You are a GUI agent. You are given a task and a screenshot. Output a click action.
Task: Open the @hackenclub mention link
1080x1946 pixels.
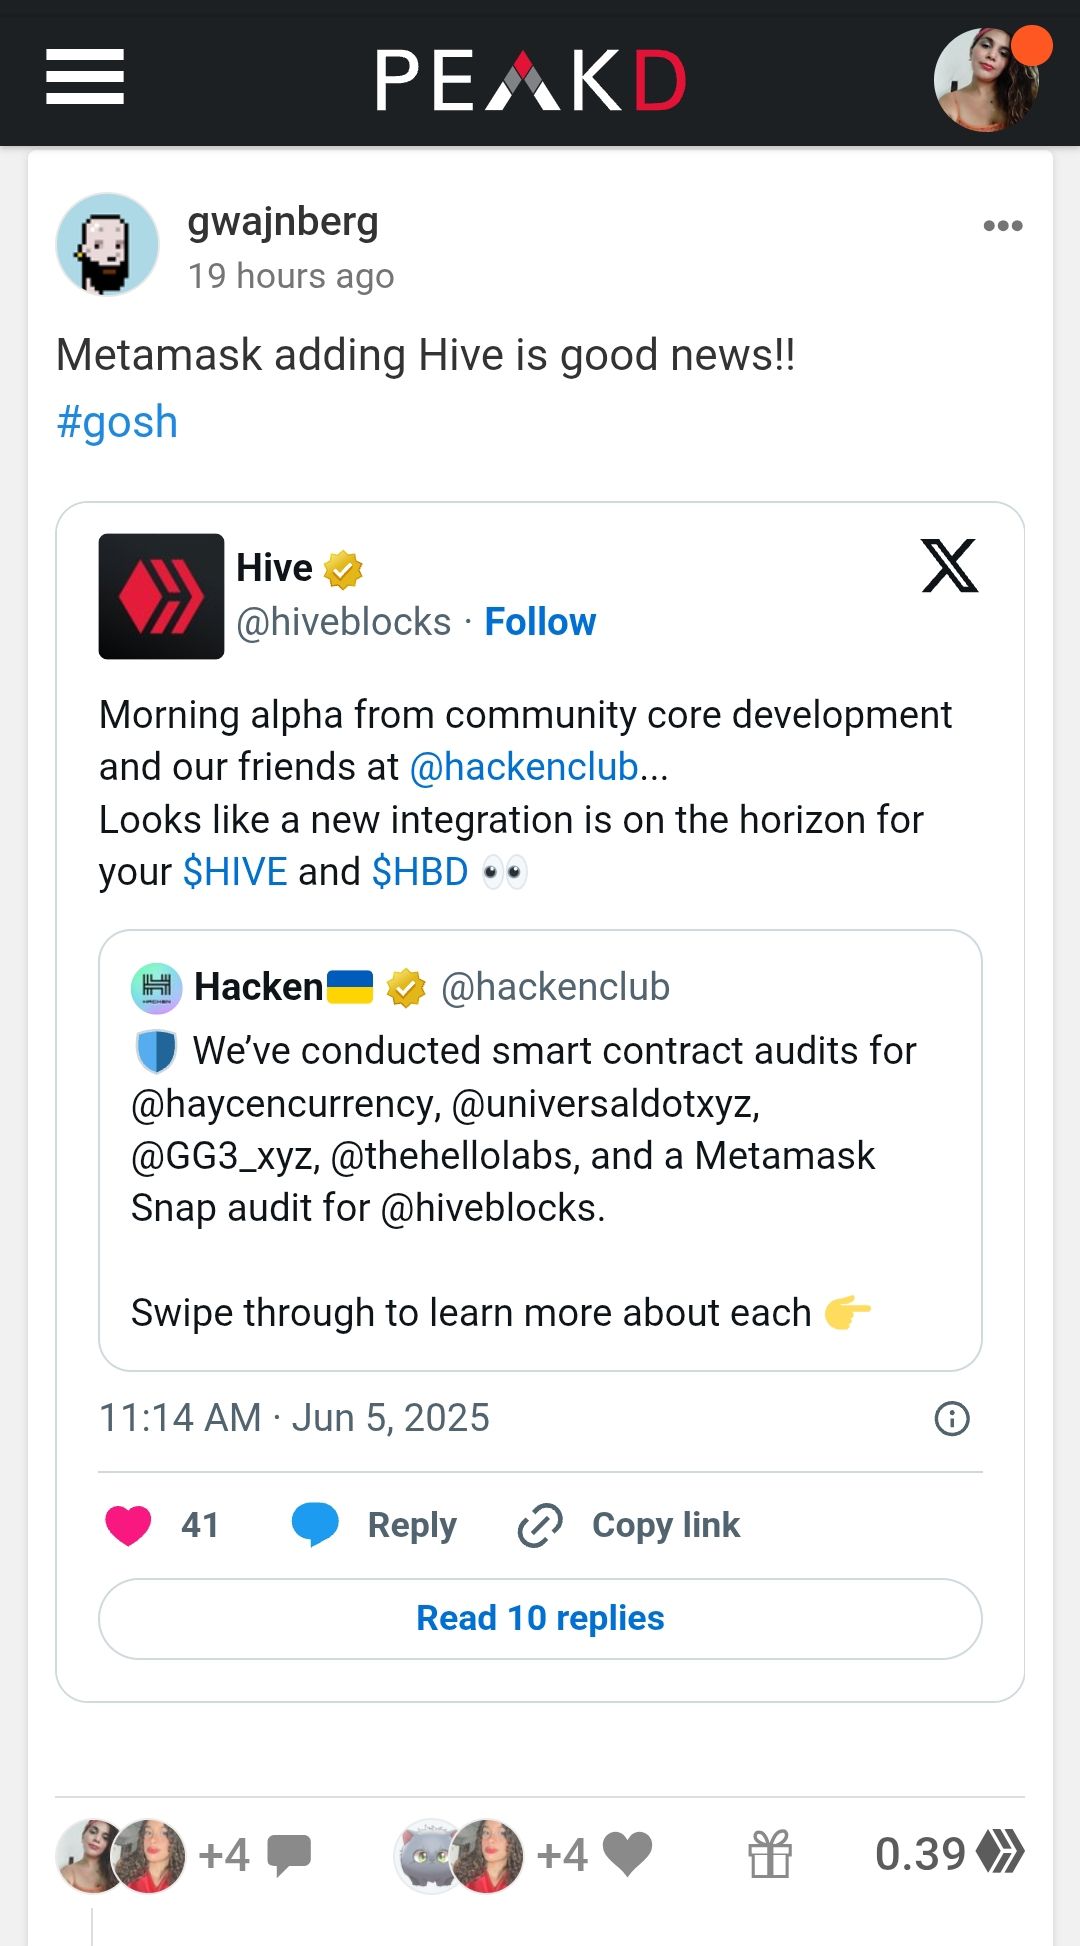524,767
